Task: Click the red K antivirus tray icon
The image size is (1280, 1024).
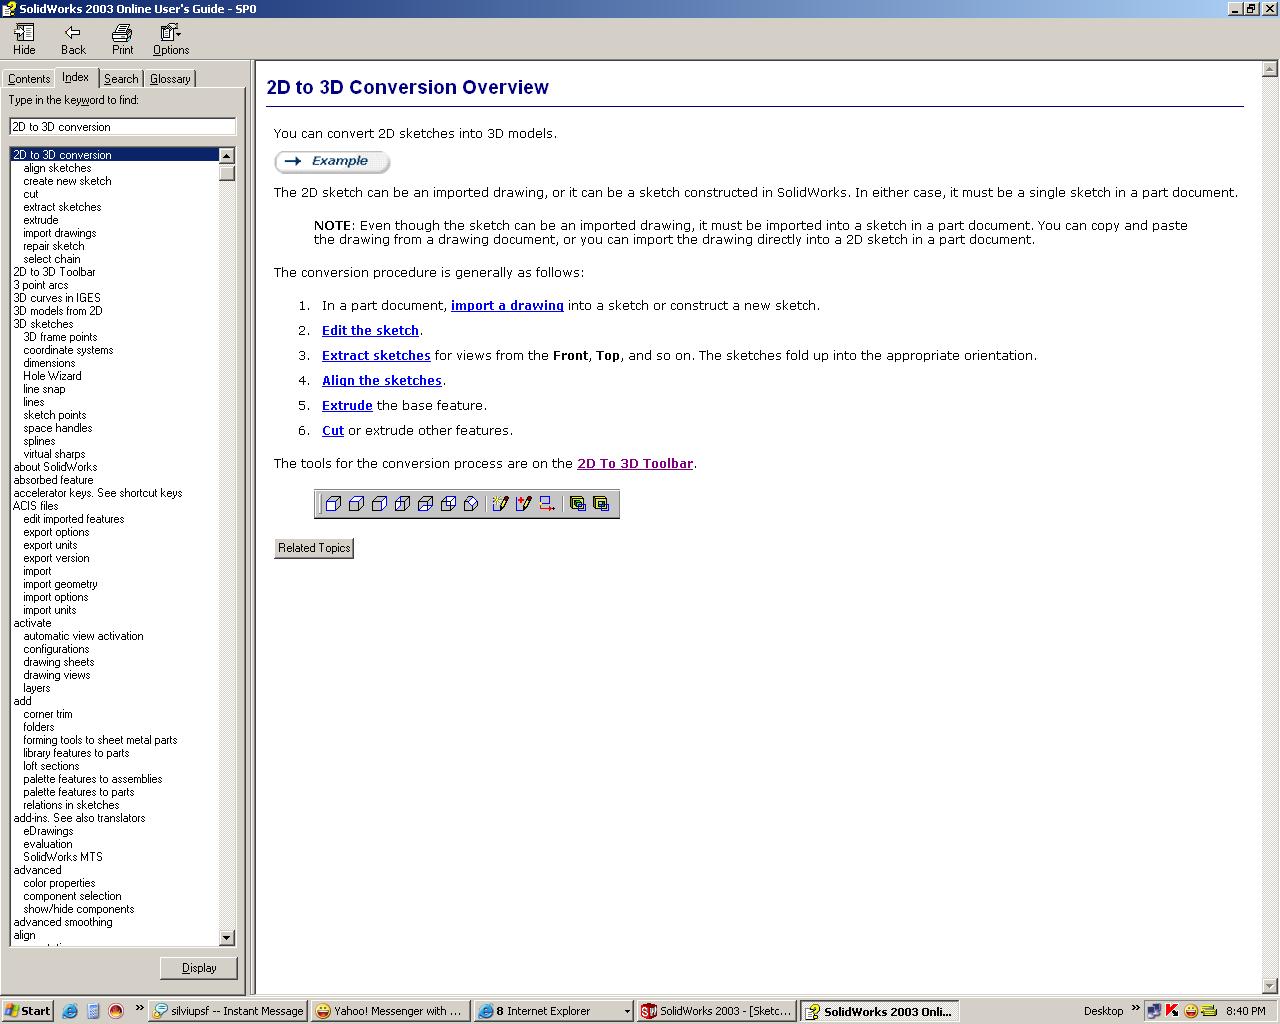Action: pyautogui.click(x=1172, y=1011)
